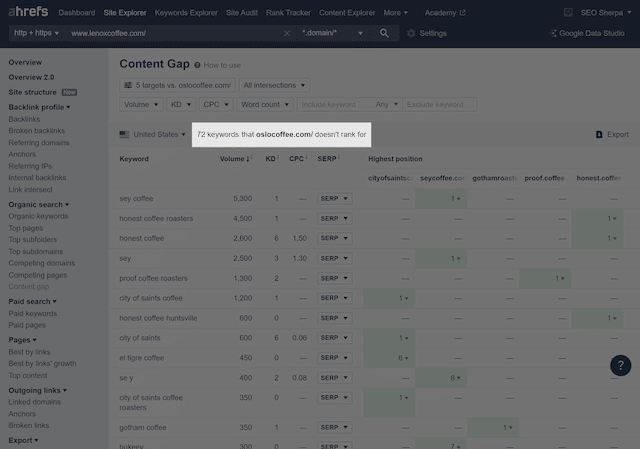Click the Include keyword input field
Image resolution: width=640 pixels, height=449 pixels.
coord(330,104)
